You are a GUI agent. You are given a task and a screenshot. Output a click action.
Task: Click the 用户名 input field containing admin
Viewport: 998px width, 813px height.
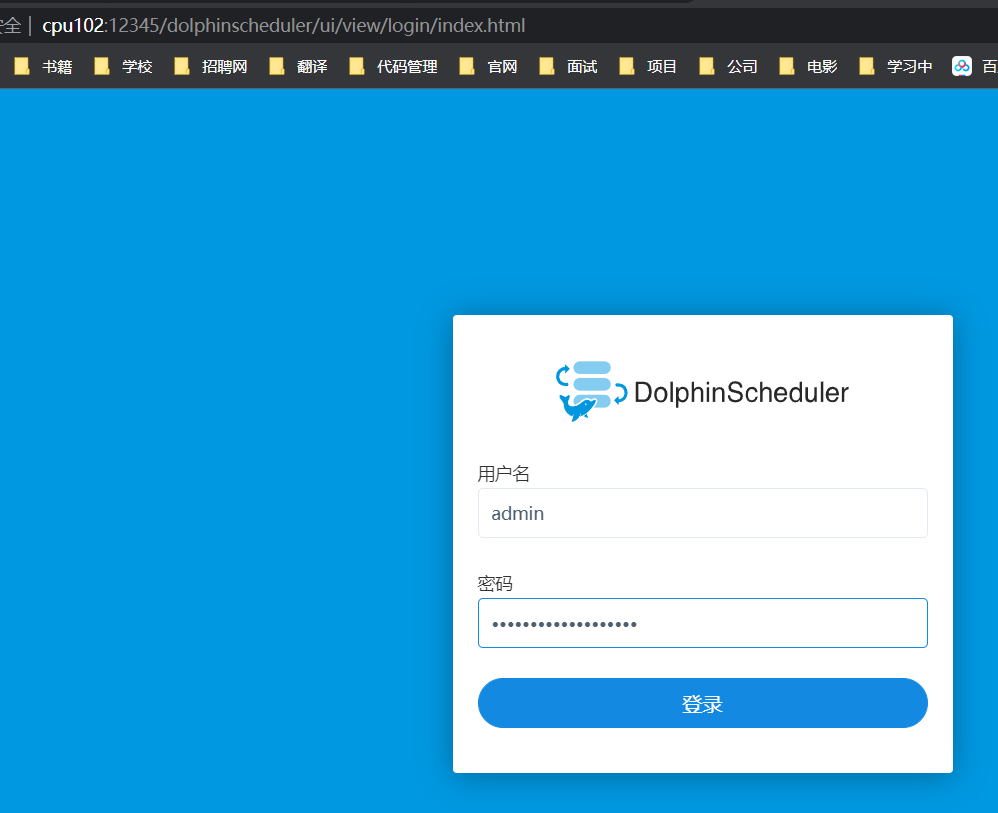tap(702, 513)
